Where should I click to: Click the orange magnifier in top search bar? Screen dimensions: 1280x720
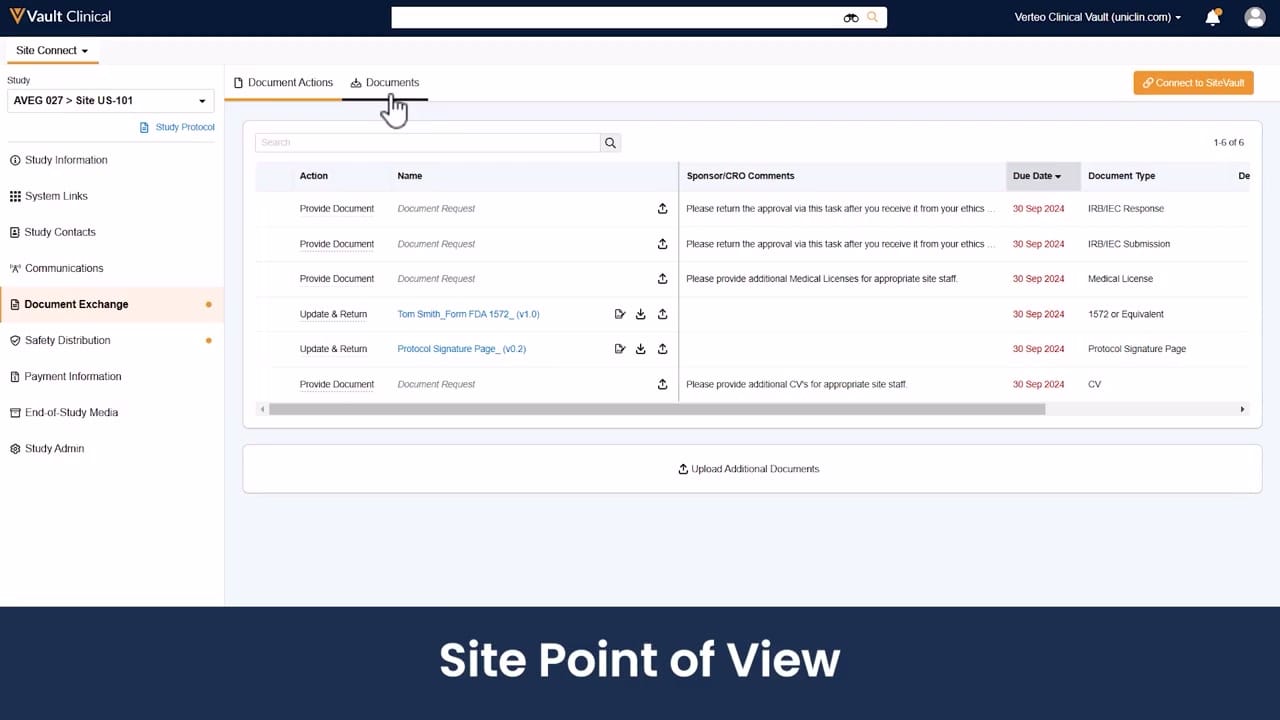coord(873,17)
